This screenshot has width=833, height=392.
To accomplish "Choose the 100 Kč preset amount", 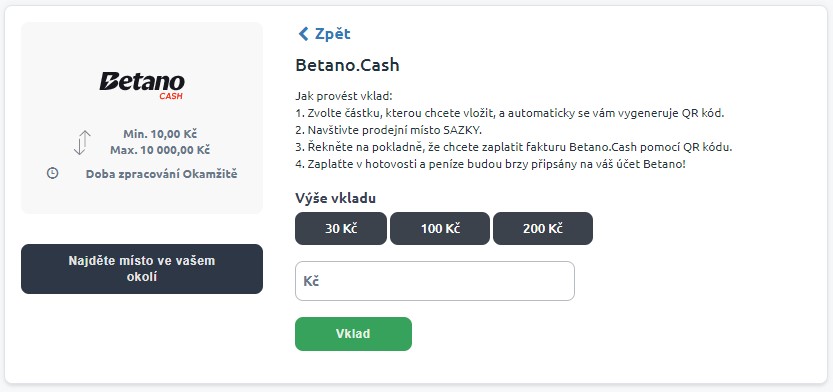I will (x=440, y=228).
